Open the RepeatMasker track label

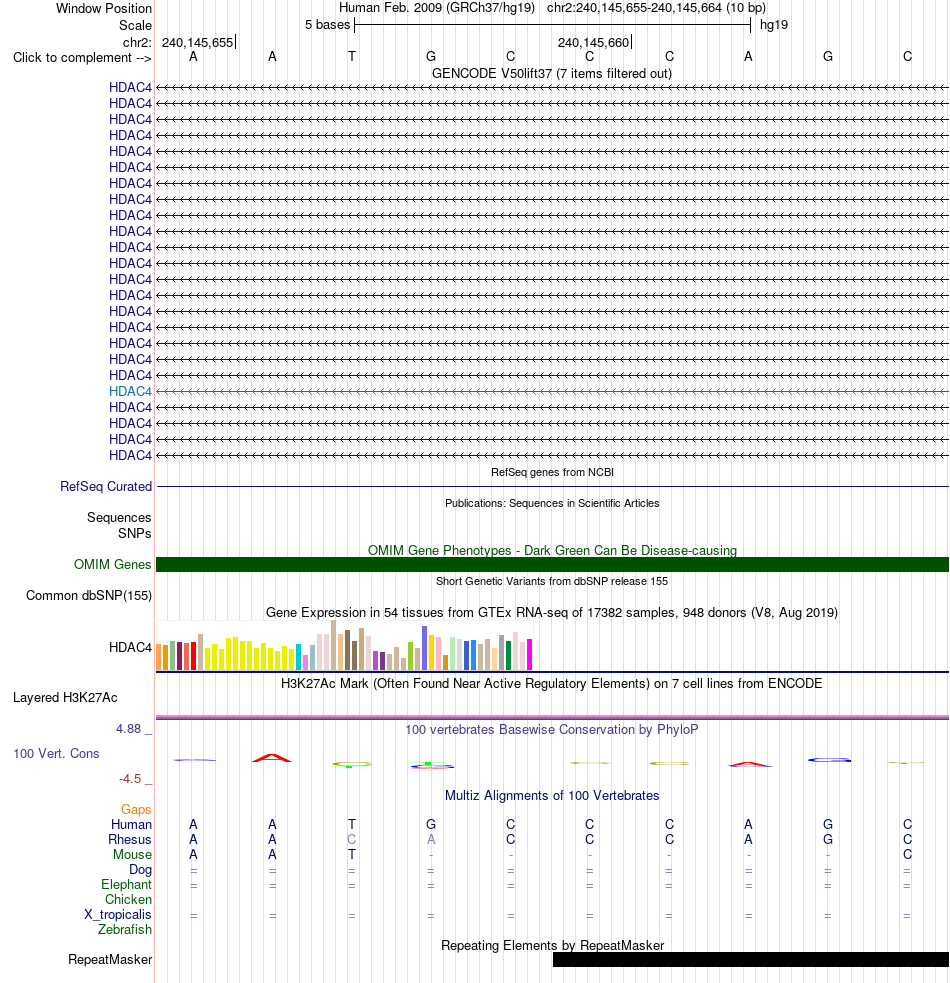pos(110,960)
